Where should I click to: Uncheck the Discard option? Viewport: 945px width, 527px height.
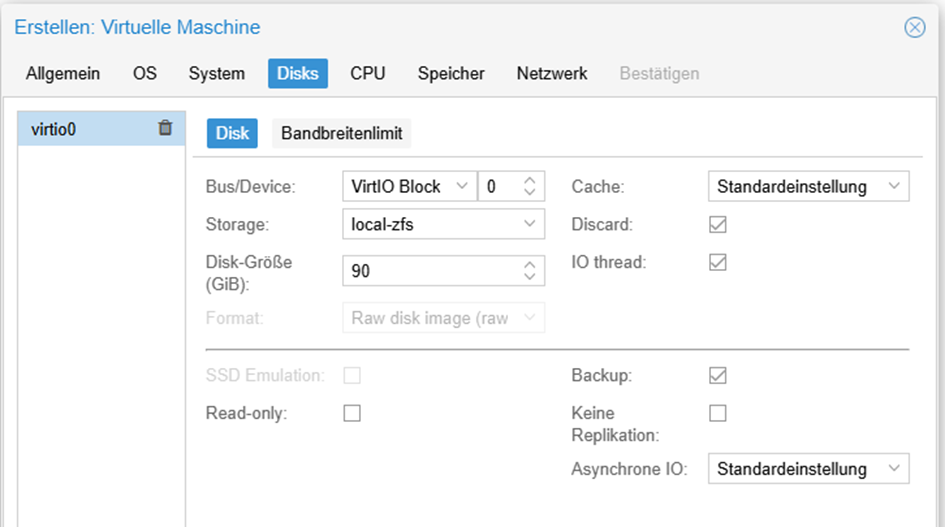717,225
